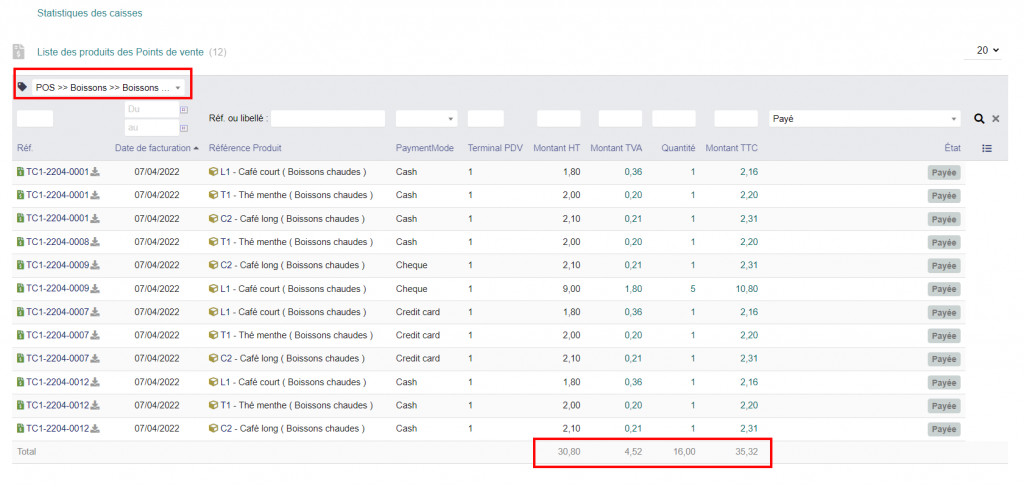Open invoice reference TC1-2204-0008
Screen dimensions: 1024x487
[x=58, y=242]
